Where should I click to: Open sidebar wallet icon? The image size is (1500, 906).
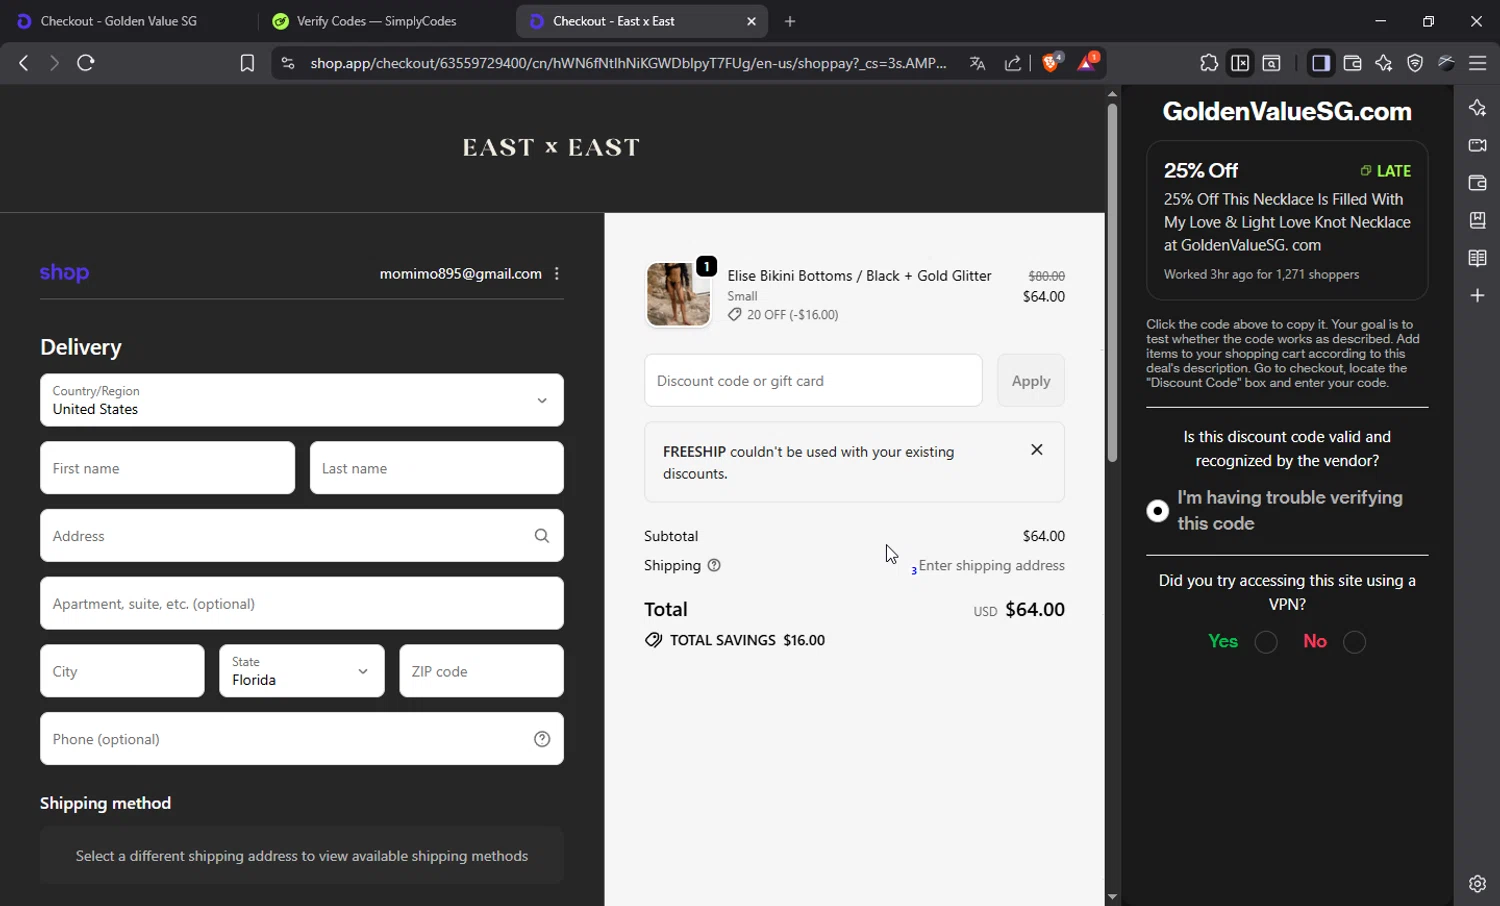pos(1477,183)
